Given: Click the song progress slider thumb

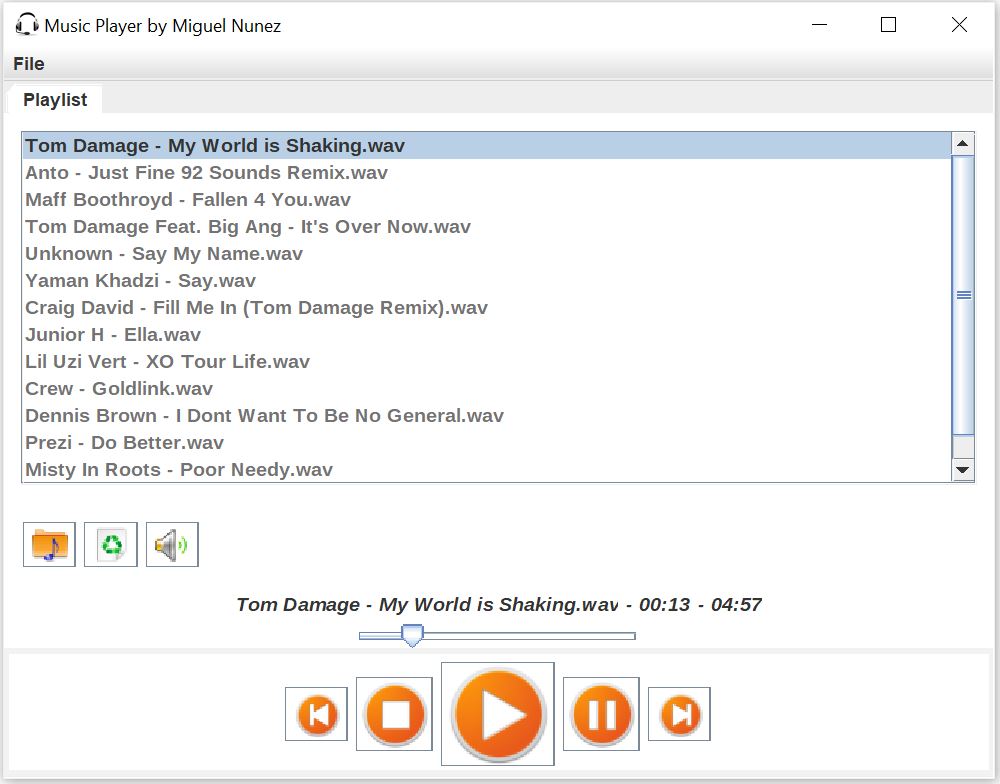Looking at the screenshot, I should click(412, 635).
